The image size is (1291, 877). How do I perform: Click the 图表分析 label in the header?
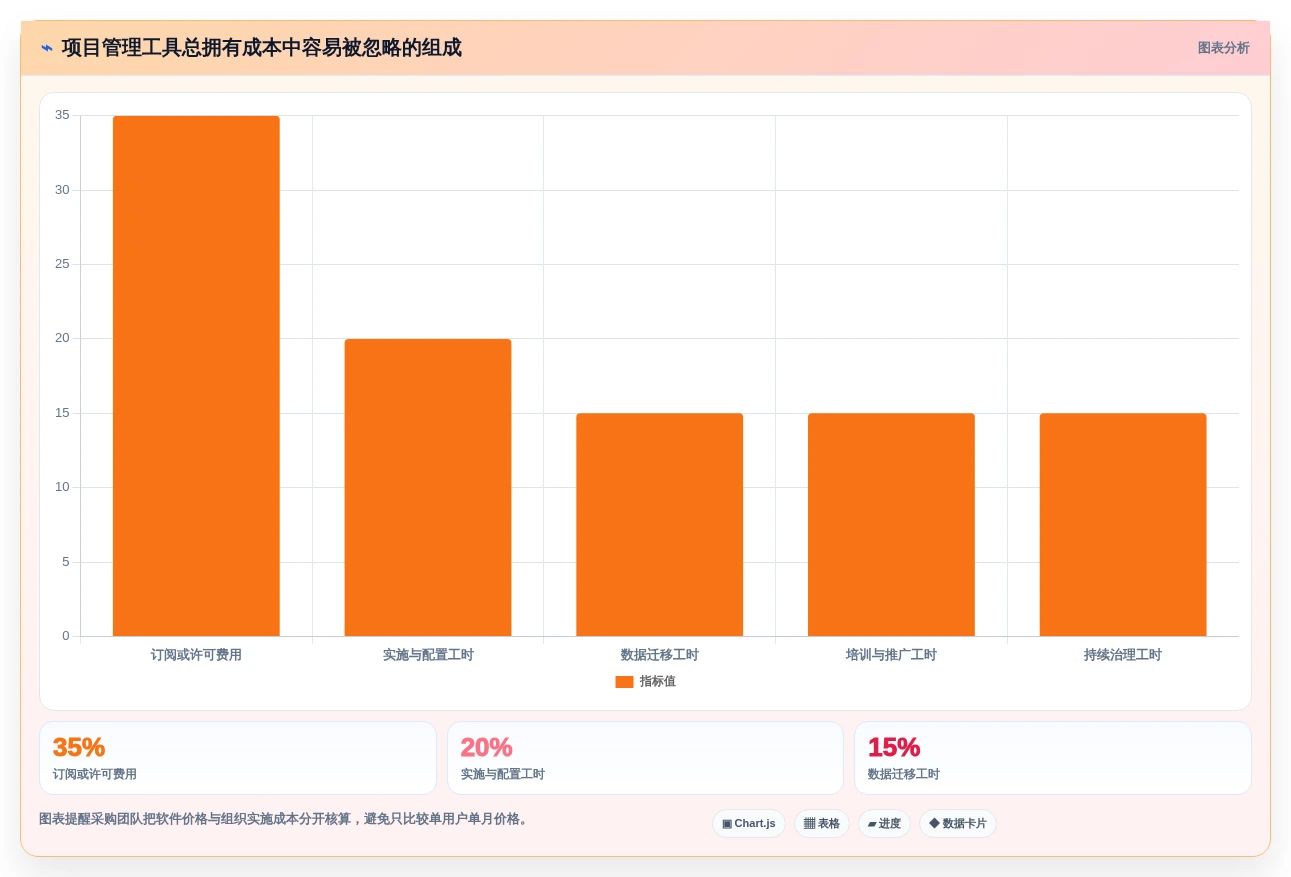[x=1223, y=48]
